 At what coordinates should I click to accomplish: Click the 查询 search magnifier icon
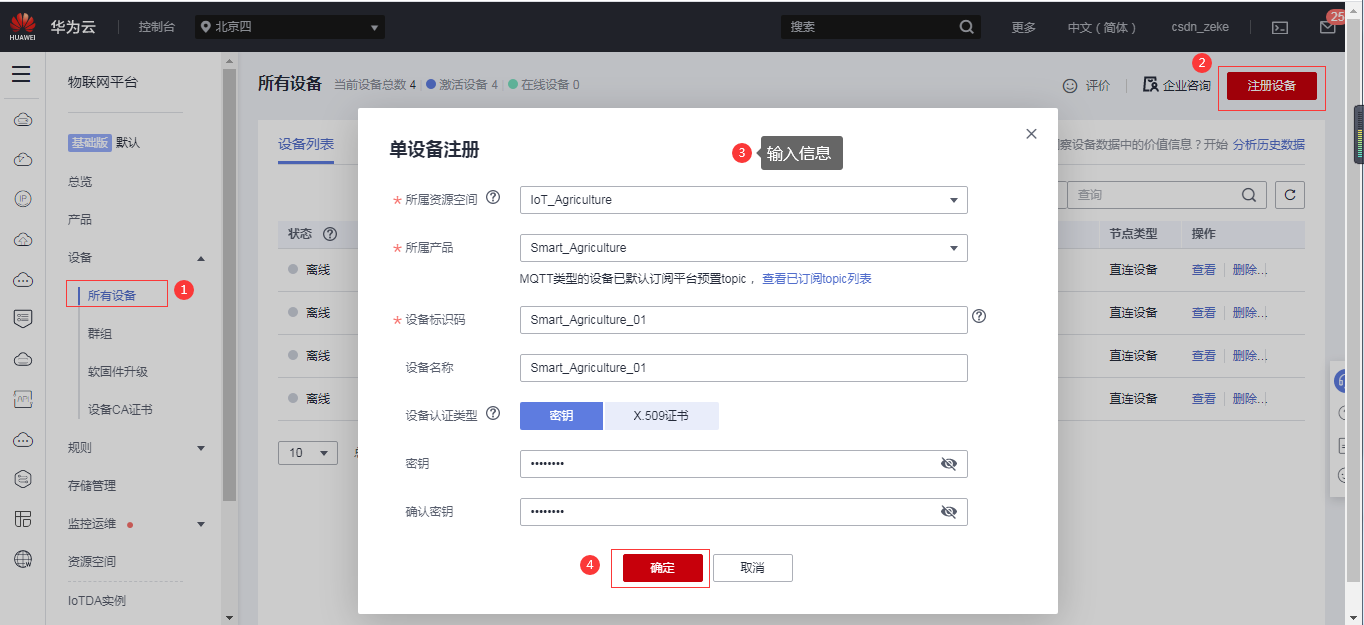pyautogui.click(x=1249, y=195)
